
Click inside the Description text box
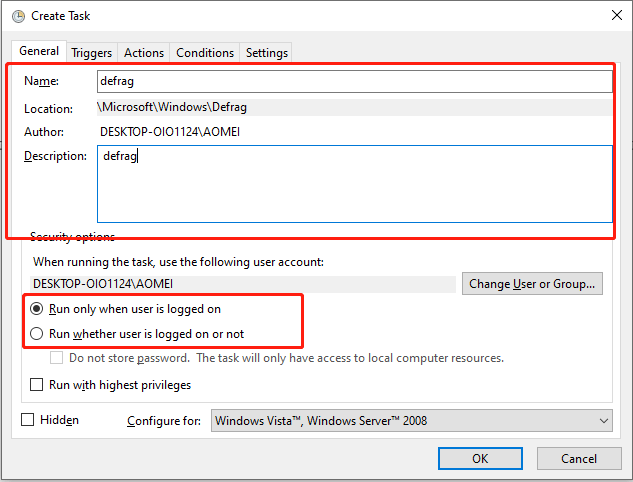tap(354, 184)
